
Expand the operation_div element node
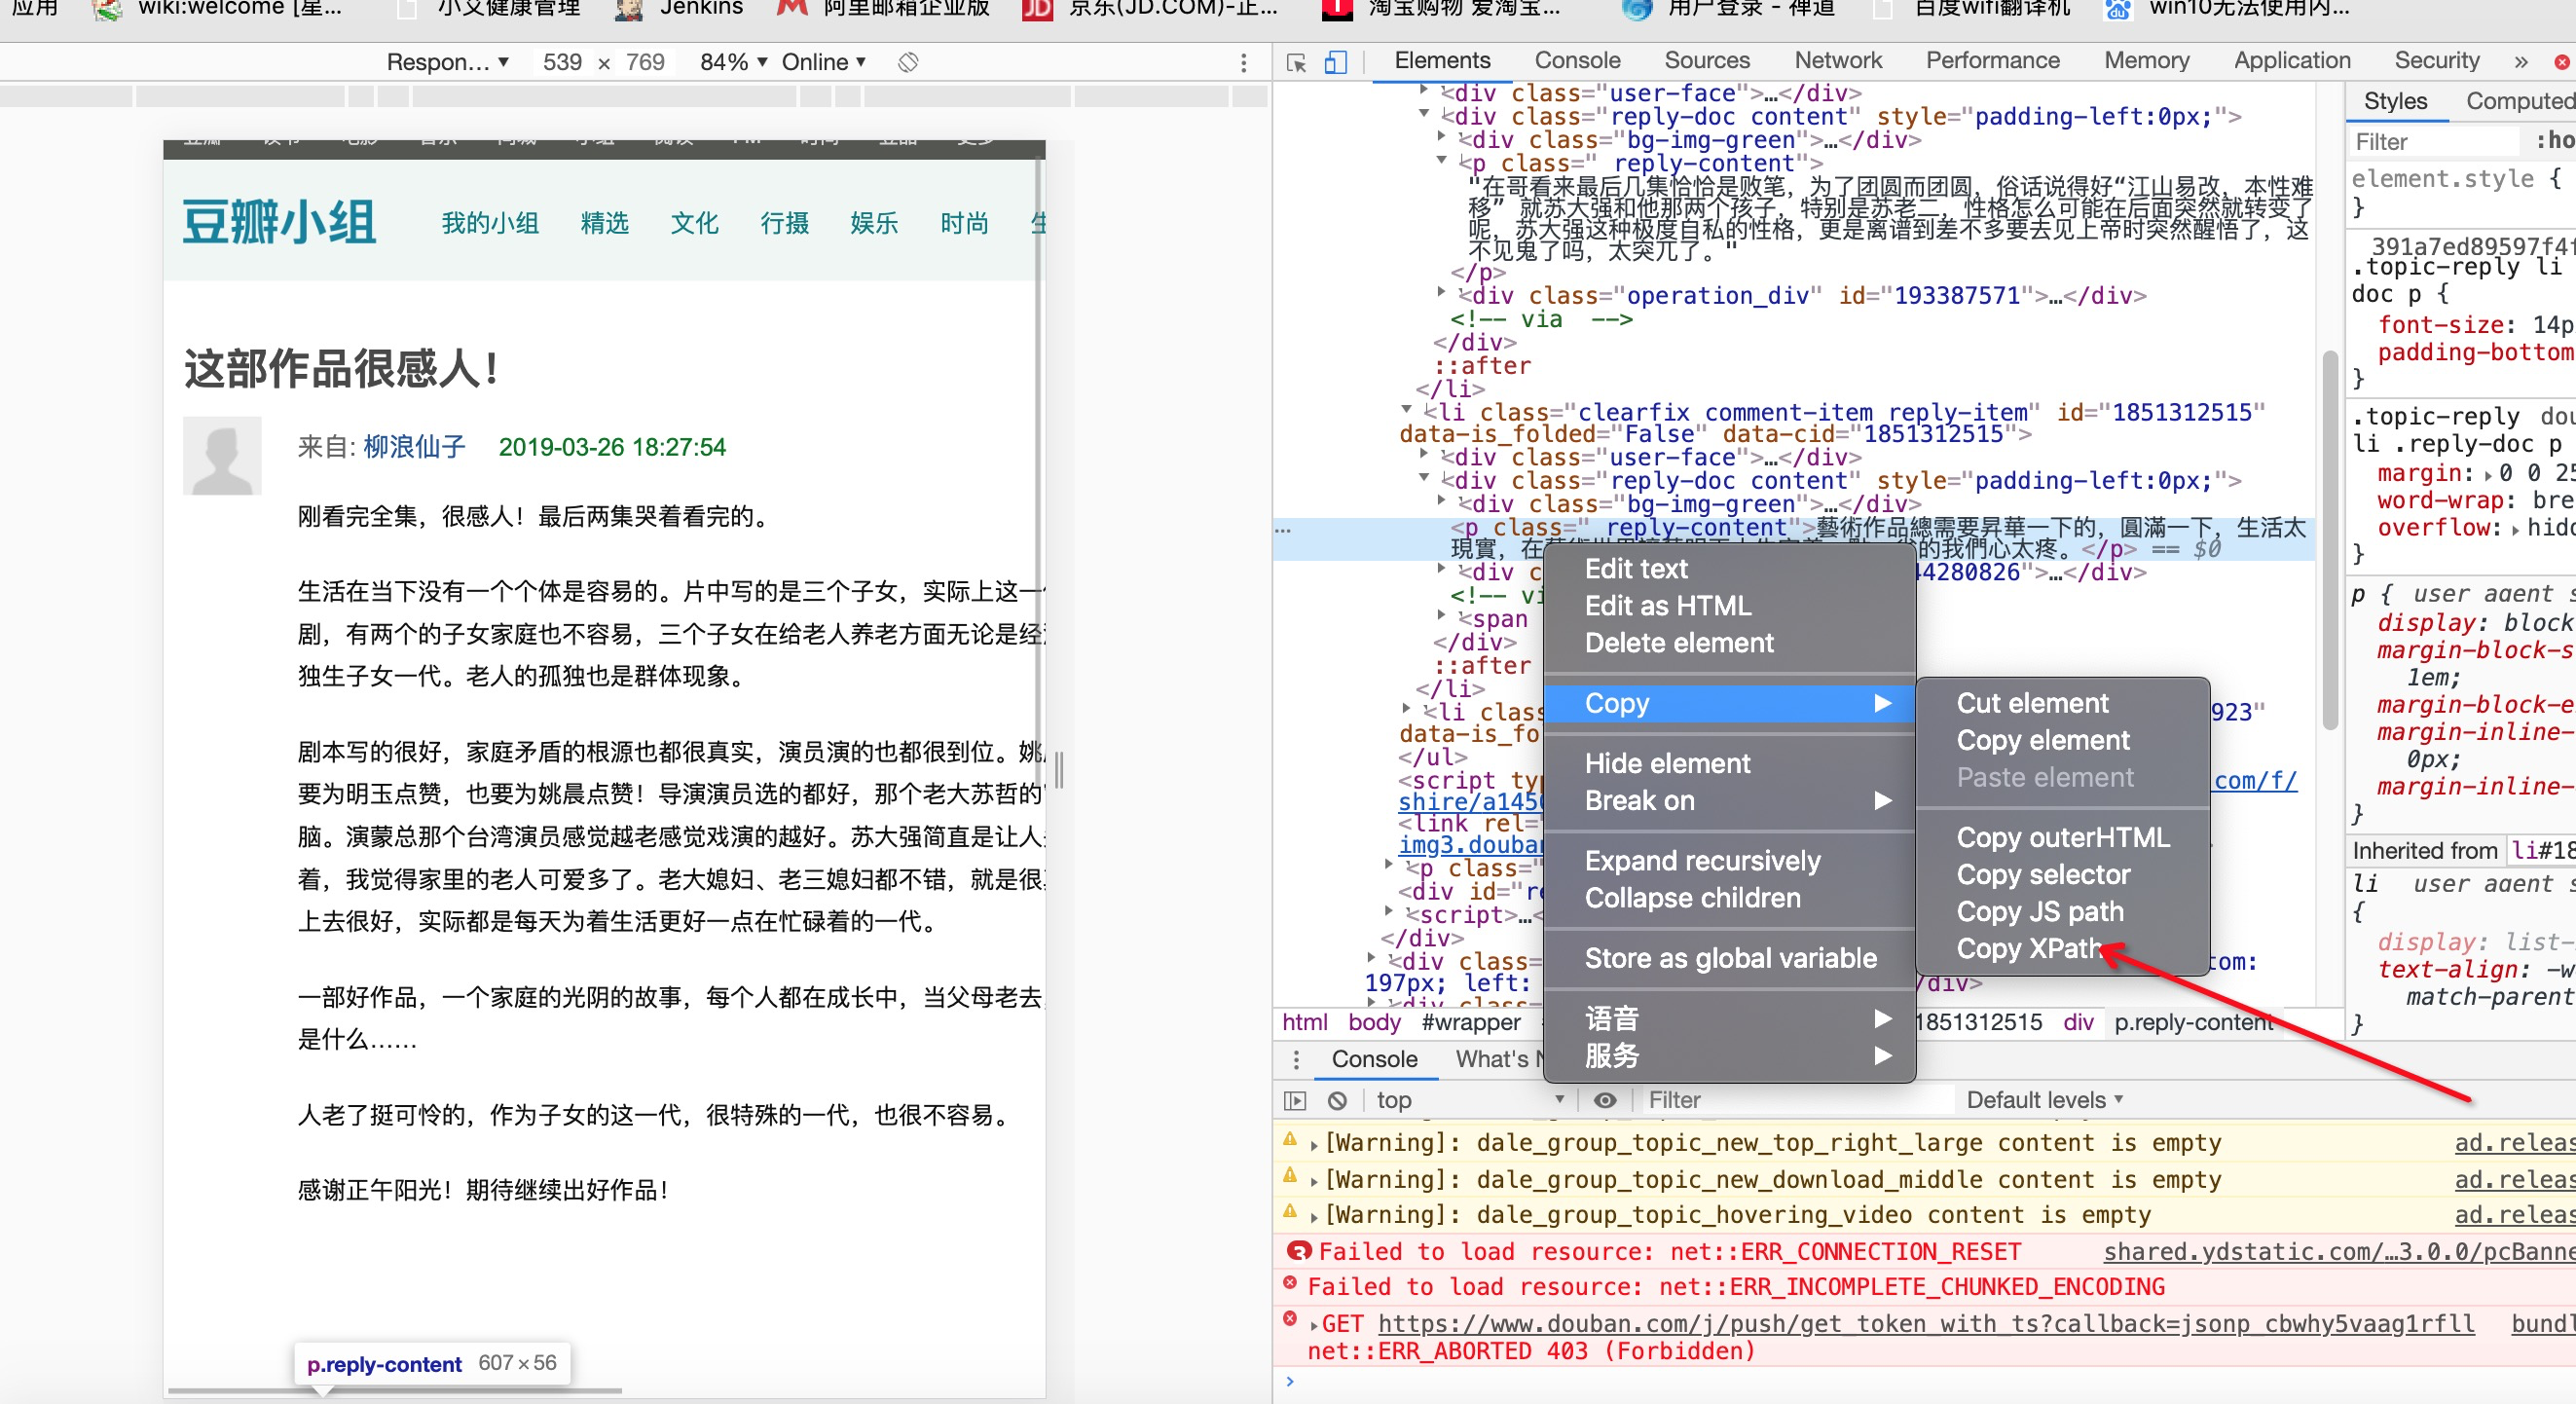click(1441, 293)
